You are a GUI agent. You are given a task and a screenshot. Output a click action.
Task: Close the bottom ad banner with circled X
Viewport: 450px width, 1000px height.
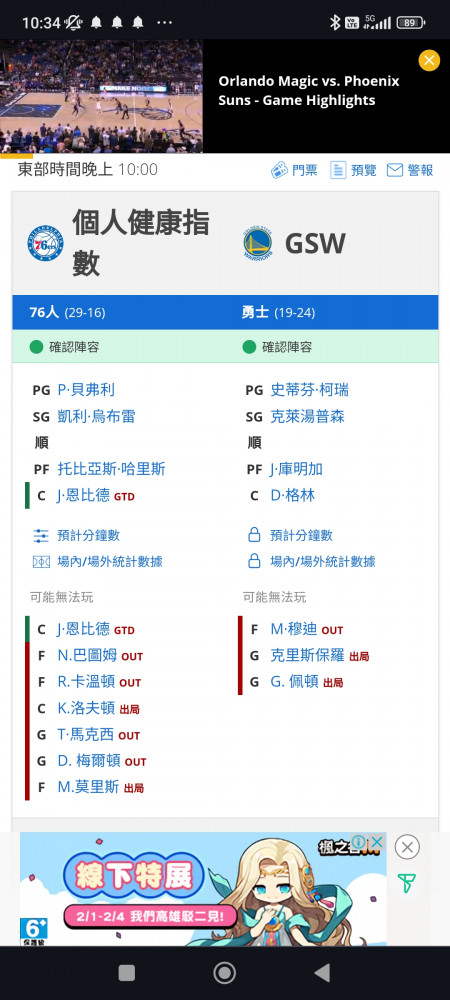407,847
